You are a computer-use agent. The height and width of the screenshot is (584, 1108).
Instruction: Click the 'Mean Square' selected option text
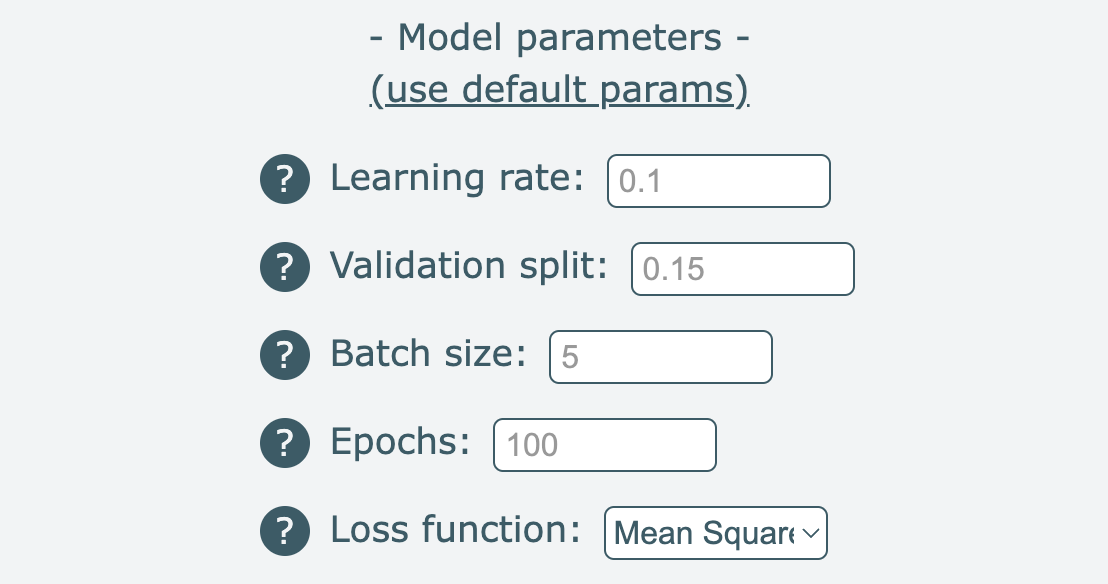pyautogui.click(x=704, y=533)
